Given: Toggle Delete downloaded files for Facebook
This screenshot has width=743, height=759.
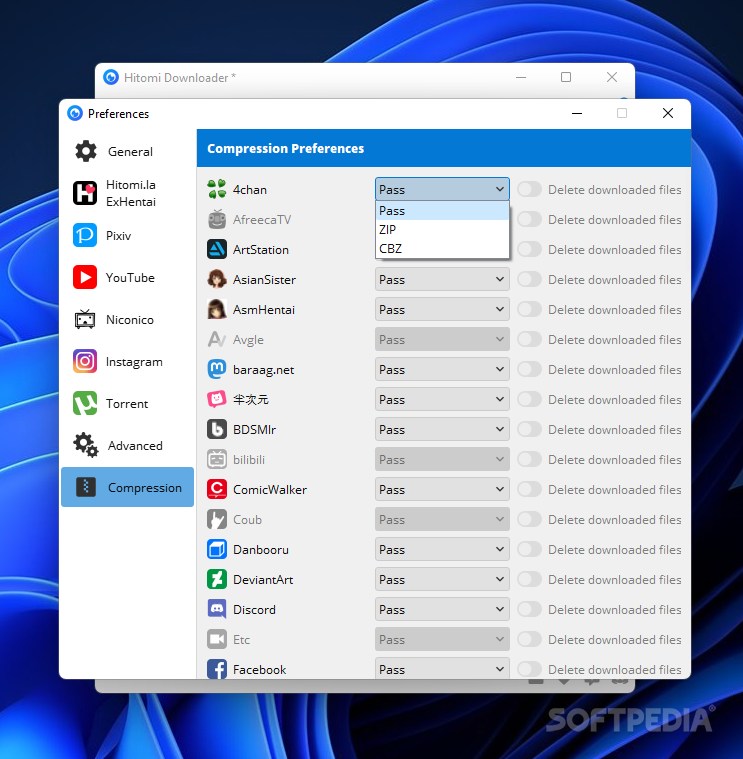Looking at the screenshot, I should tap(529, 669).
